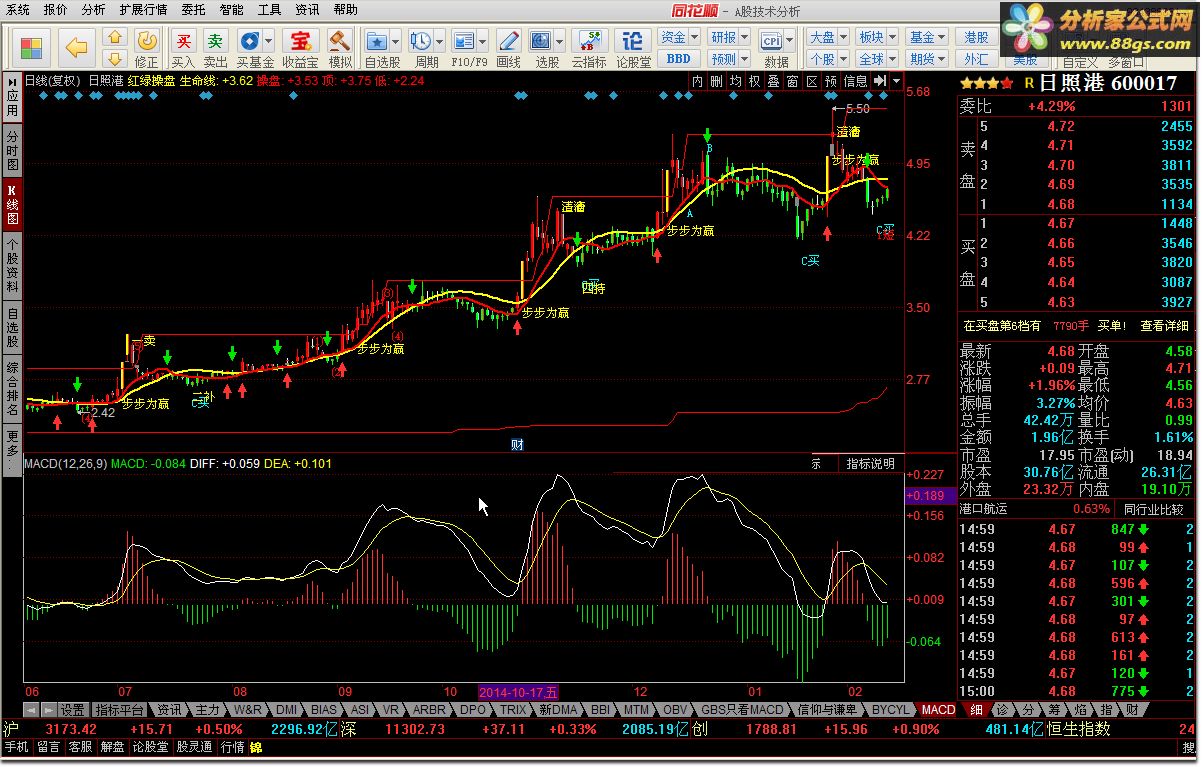Viewport: 1202px width, 767px height.
Task: Click the 修正 icon
Action: coord(147,47)
